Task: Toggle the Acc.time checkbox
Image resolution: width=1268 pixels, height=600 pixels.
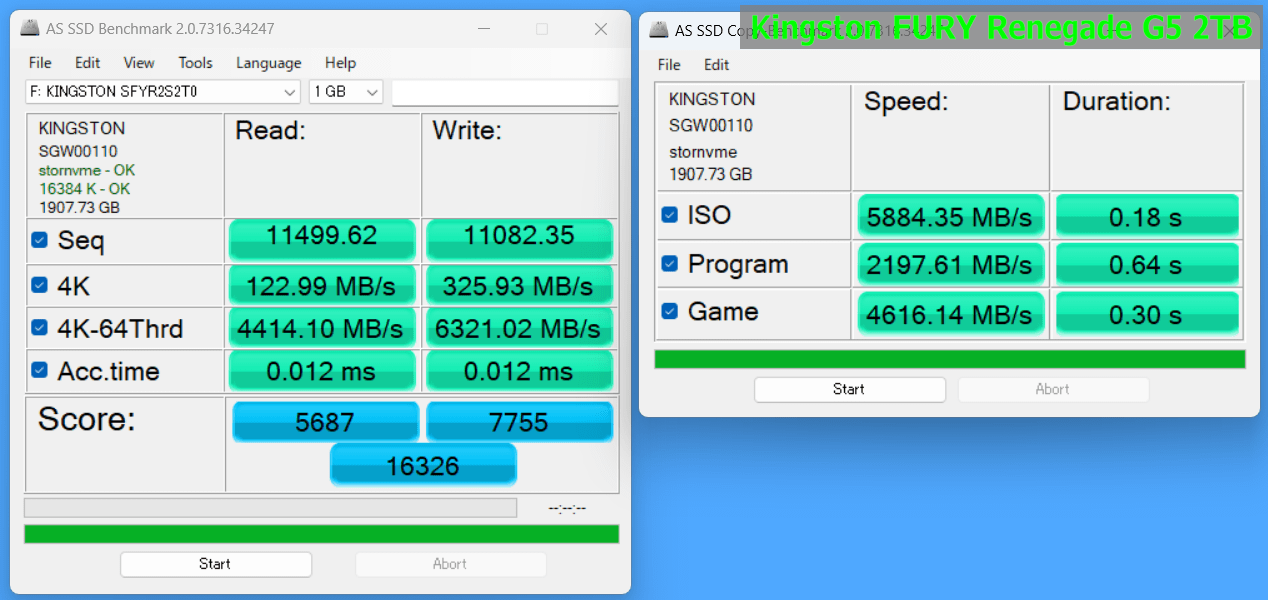Action: (x=39, y=370)
